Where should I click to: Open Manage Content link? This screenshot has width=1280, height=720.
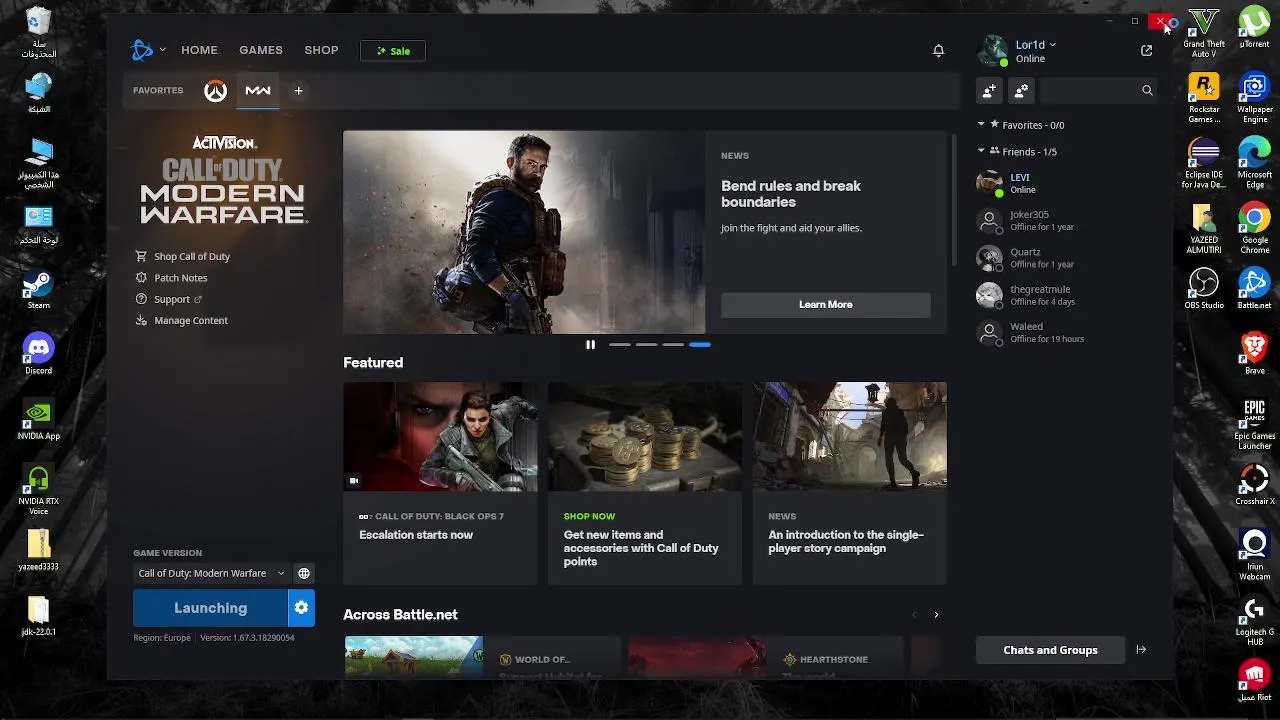point(182,320)
